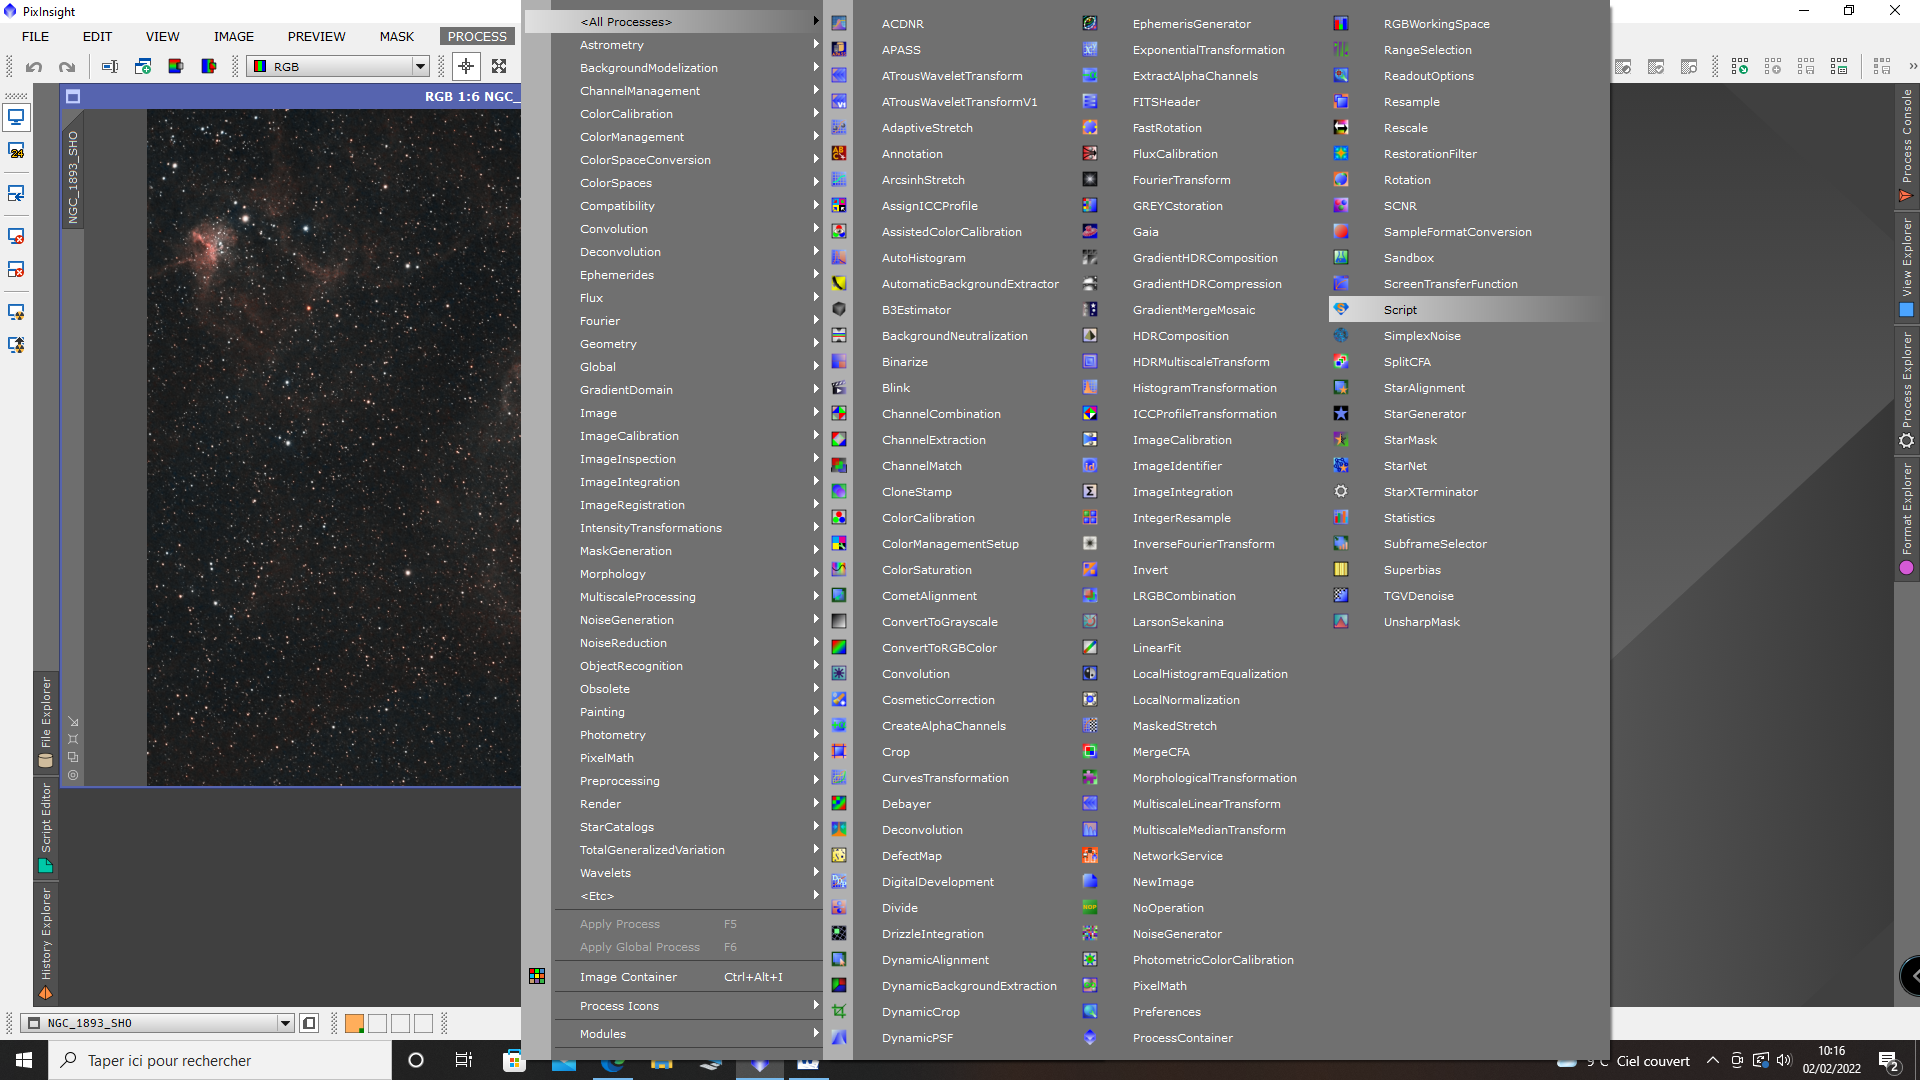Choose DynamicBackgroundExtraction from the list

[x=969, y=986]
